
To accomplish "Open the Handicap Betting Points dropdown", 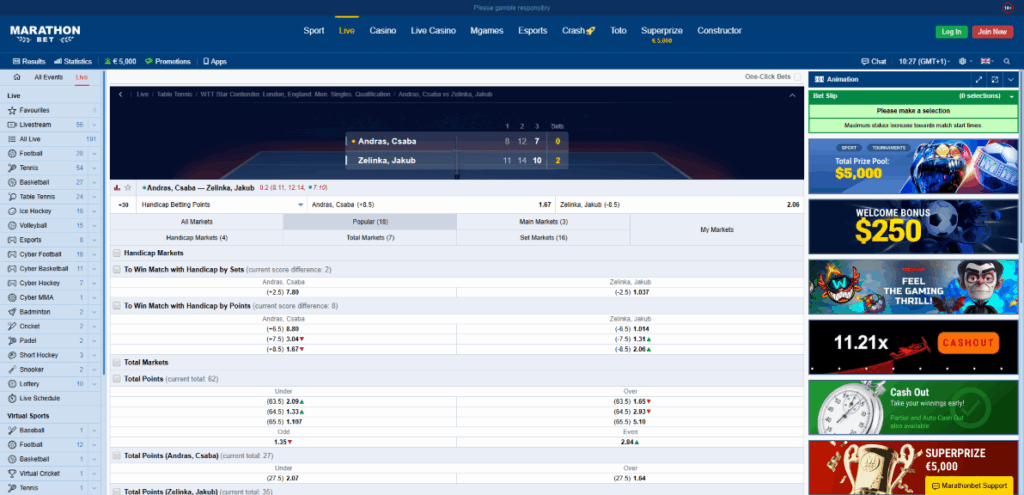I will coord(301,205).
